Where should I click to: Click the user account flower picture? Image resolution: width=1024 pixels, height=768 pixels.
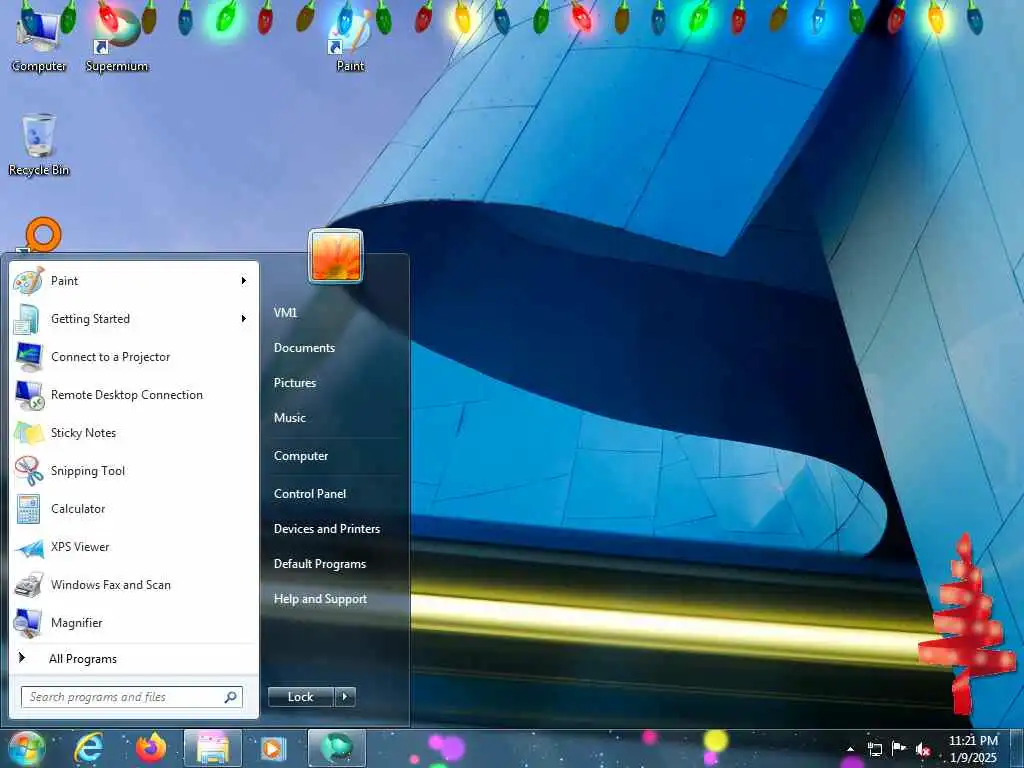[336, 257]
